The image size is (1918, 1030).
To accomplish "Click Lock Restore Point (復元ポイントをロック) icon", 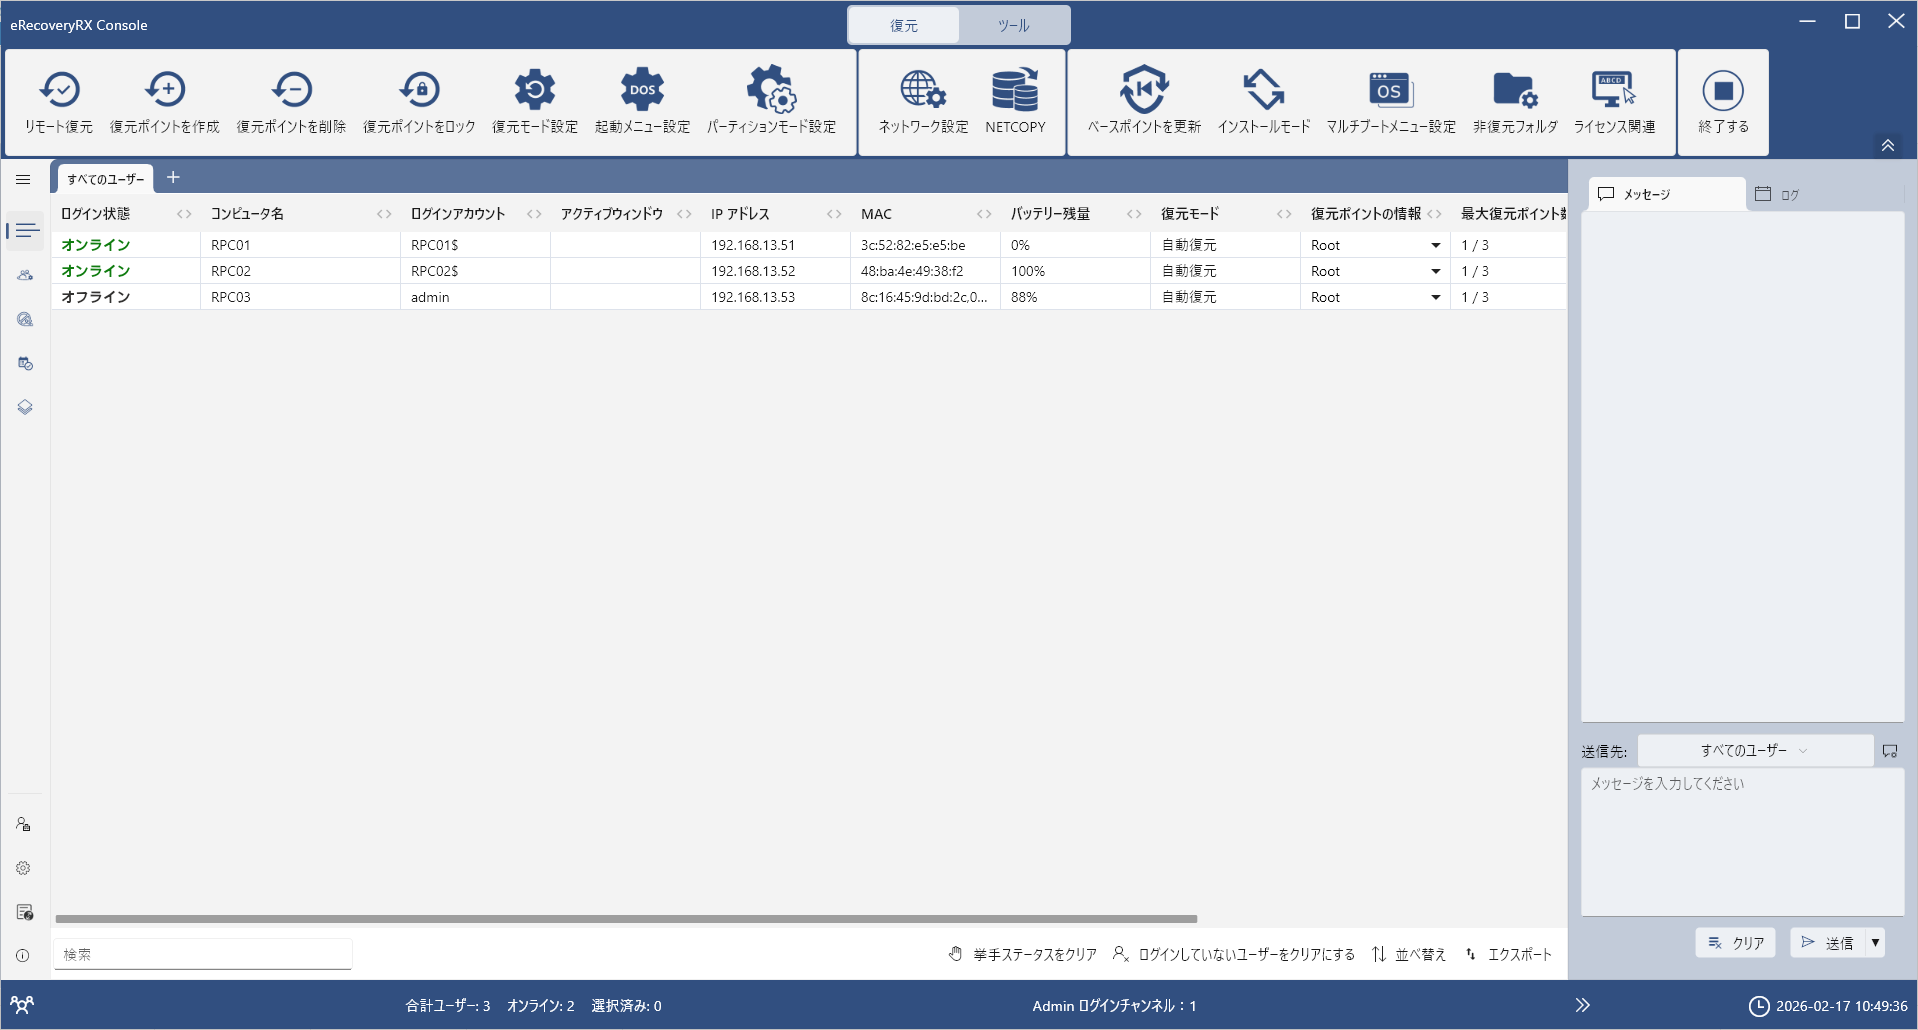I will [x=419, y=91].
